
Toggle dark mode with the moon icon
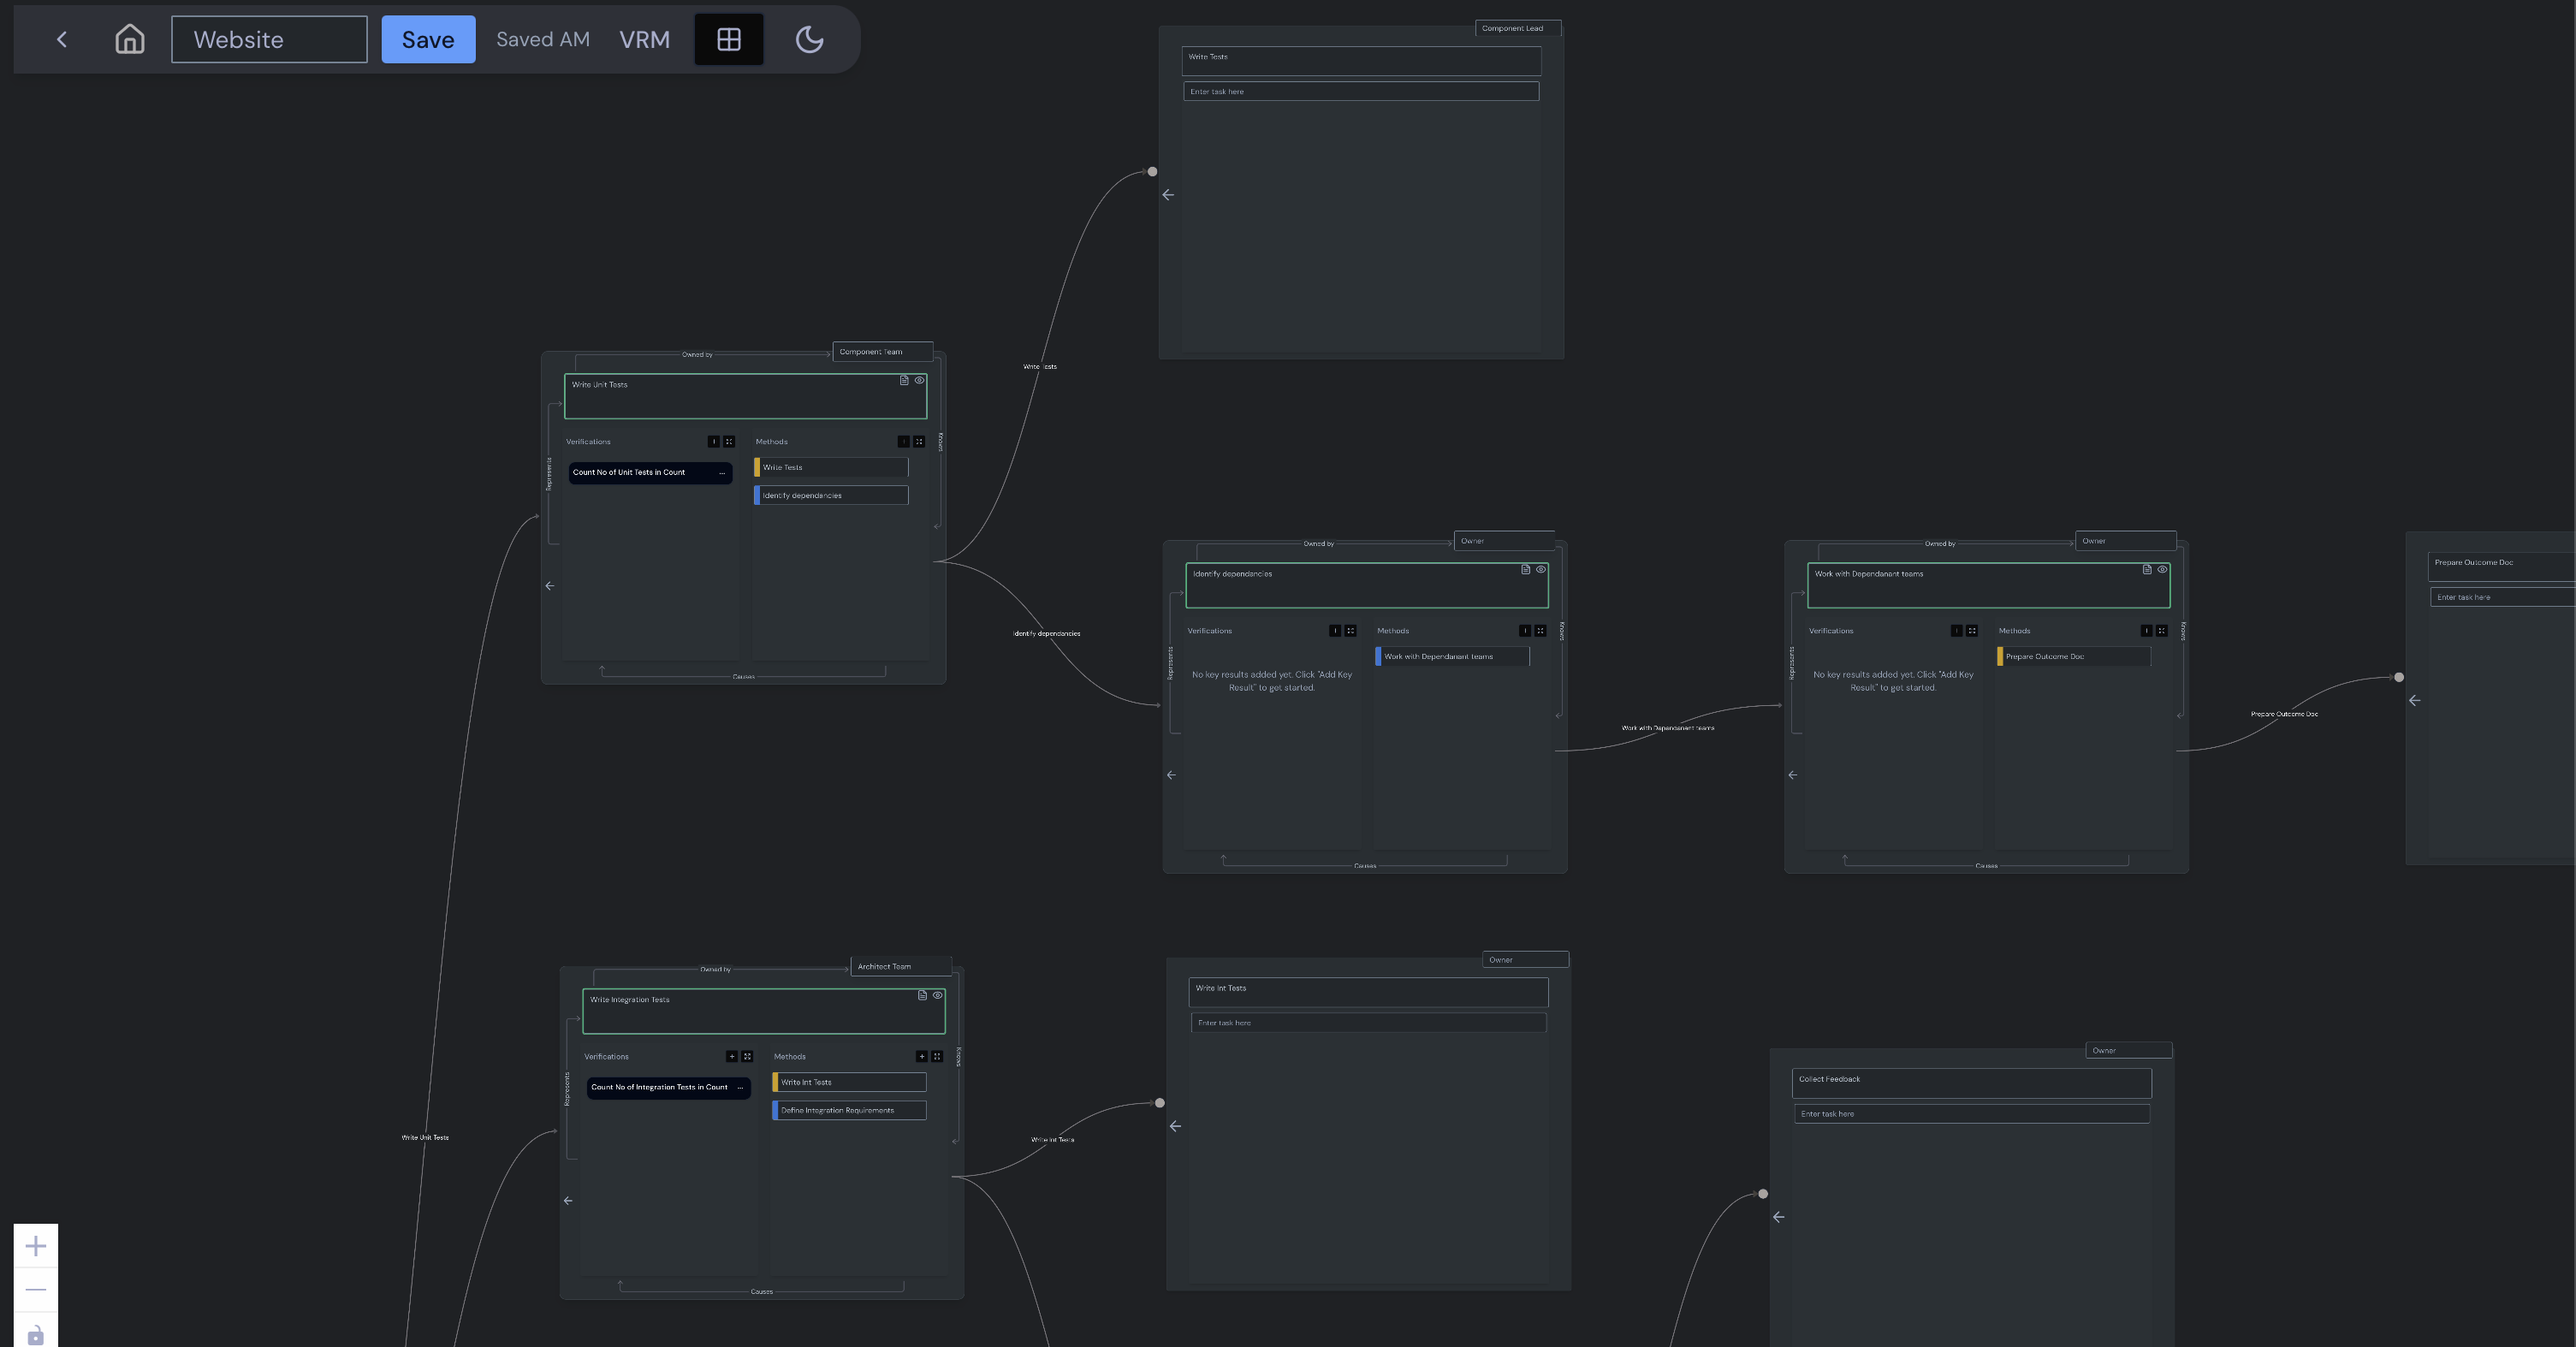pyautogui.click(x=809, y=39)
